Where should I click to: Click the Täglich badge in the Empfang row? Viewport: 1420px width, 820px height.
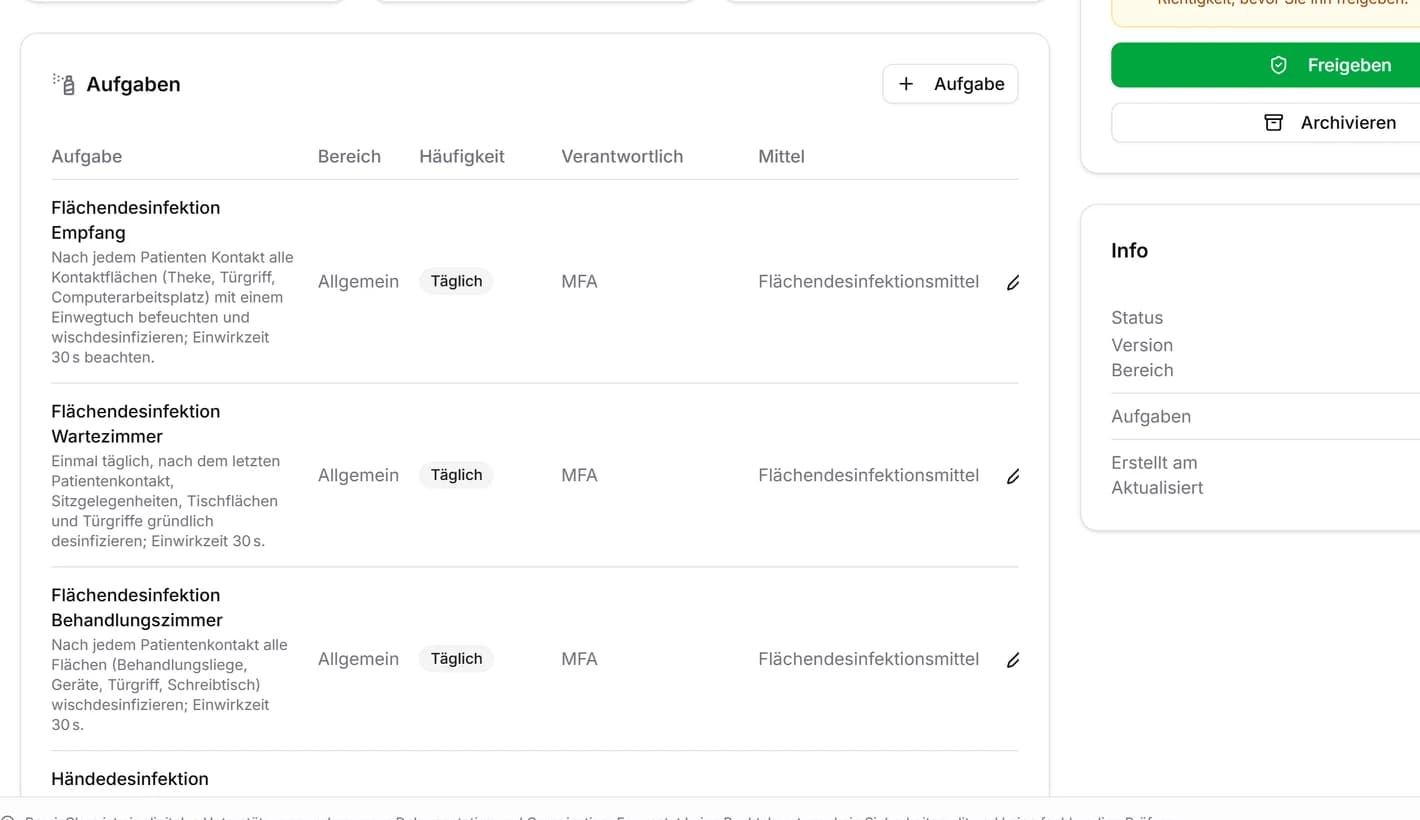[x=456, y=282]
